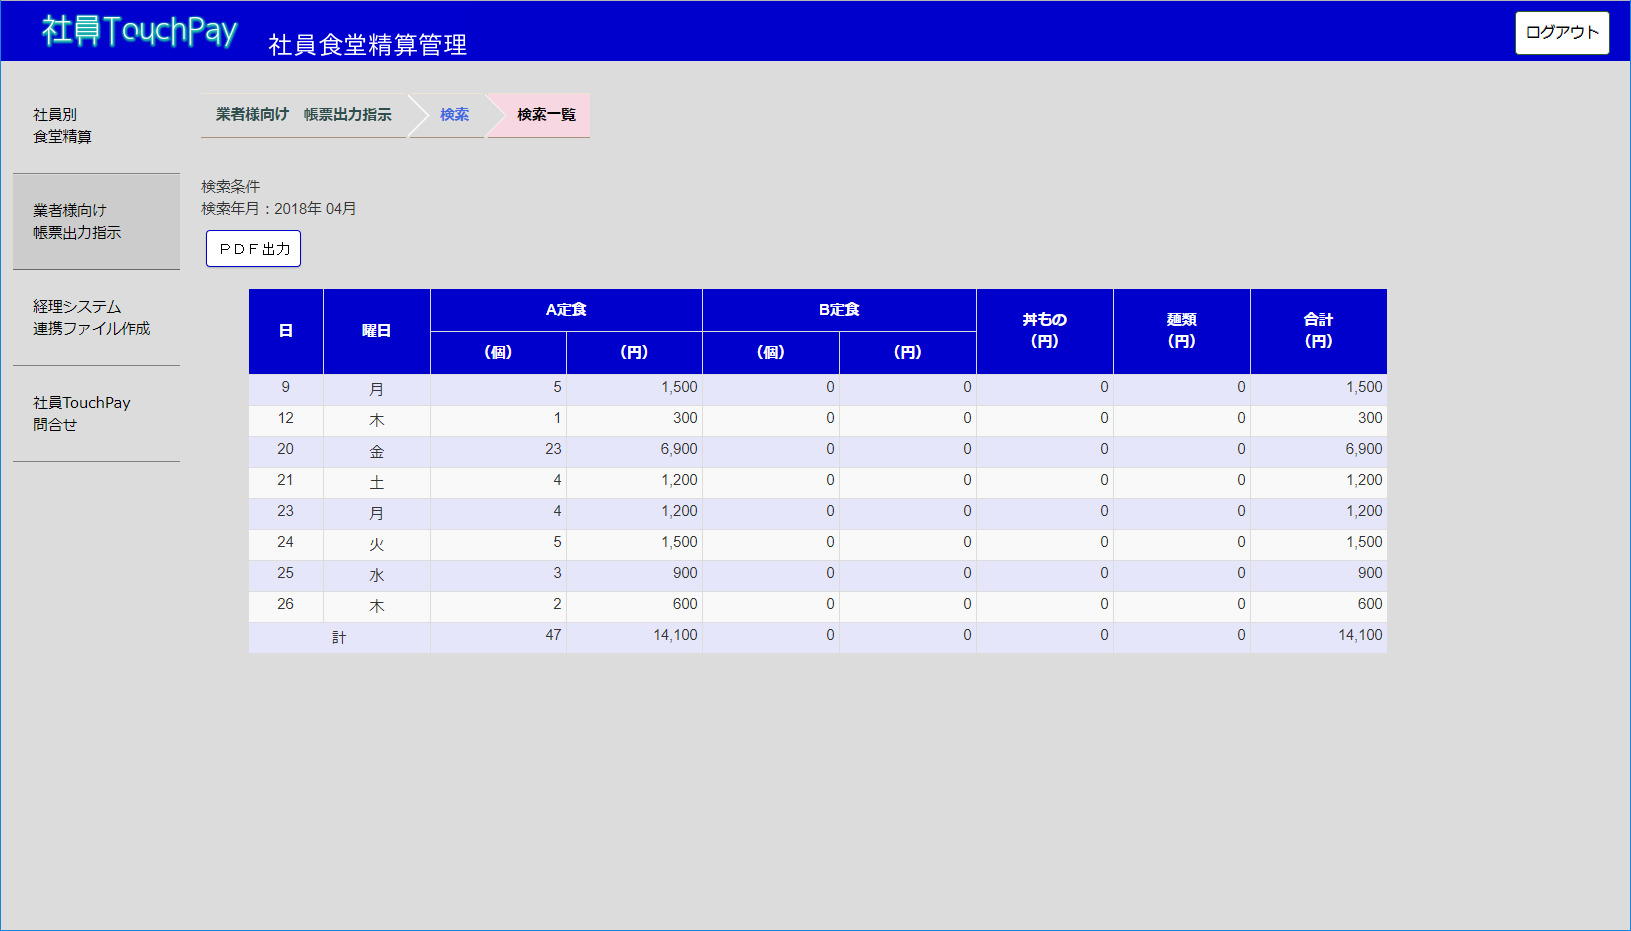Open 経理システム 連携ファイル作成 sidebar item
The width and height of the screenshot is (1631, 931).
(x=96, y=318)
